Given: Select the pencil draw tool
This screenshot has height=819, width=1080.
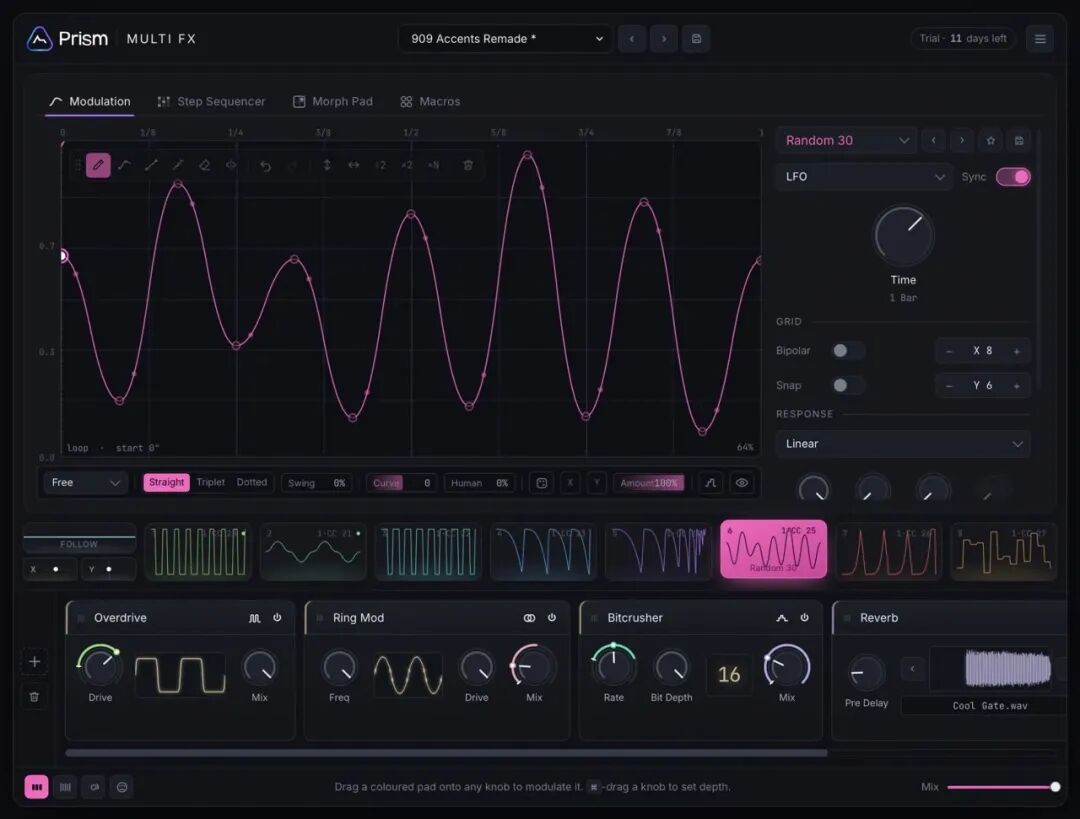Looking at the screenshot, I should 98,165.
